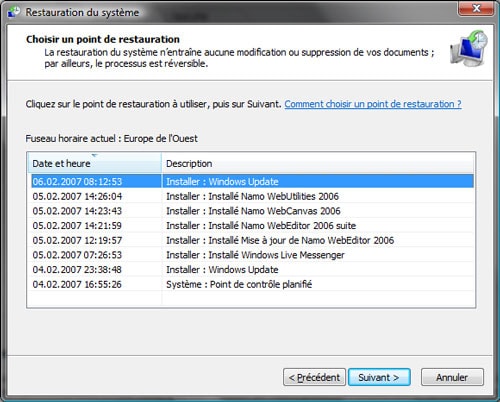Viewport: 500px width, 402px height.
Task: Choose the Point de contrôle planifié entry
Action: tap(252, 284)
